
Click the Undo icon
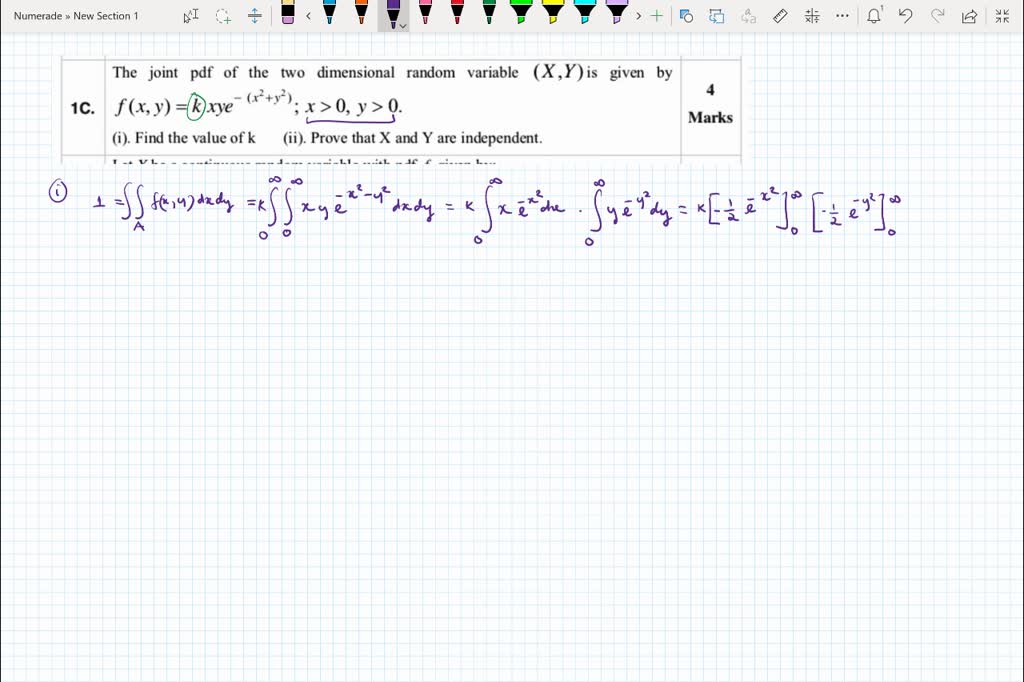(905, 16)
